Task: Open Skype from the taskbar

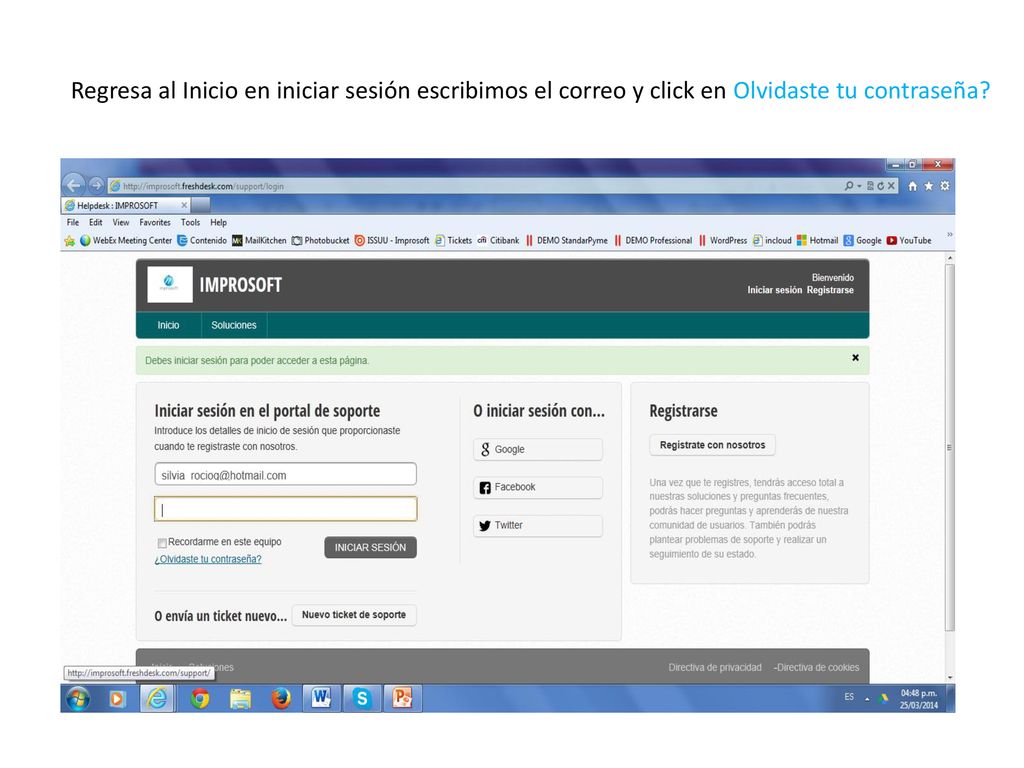Action: pyautogui.click(x=361, y=699)
